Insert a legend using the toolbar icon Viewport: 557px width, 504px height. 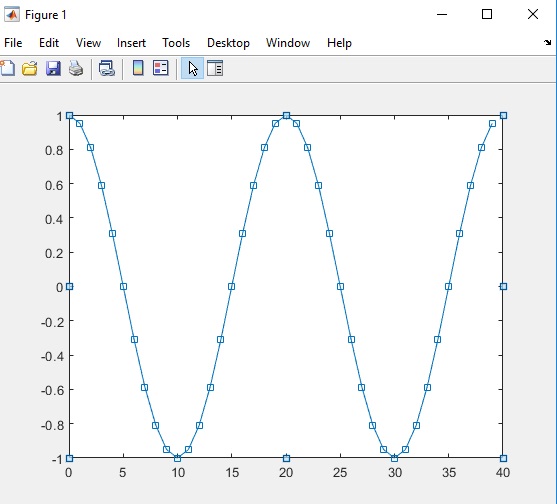pyautogui.click(x=161, y=68)
